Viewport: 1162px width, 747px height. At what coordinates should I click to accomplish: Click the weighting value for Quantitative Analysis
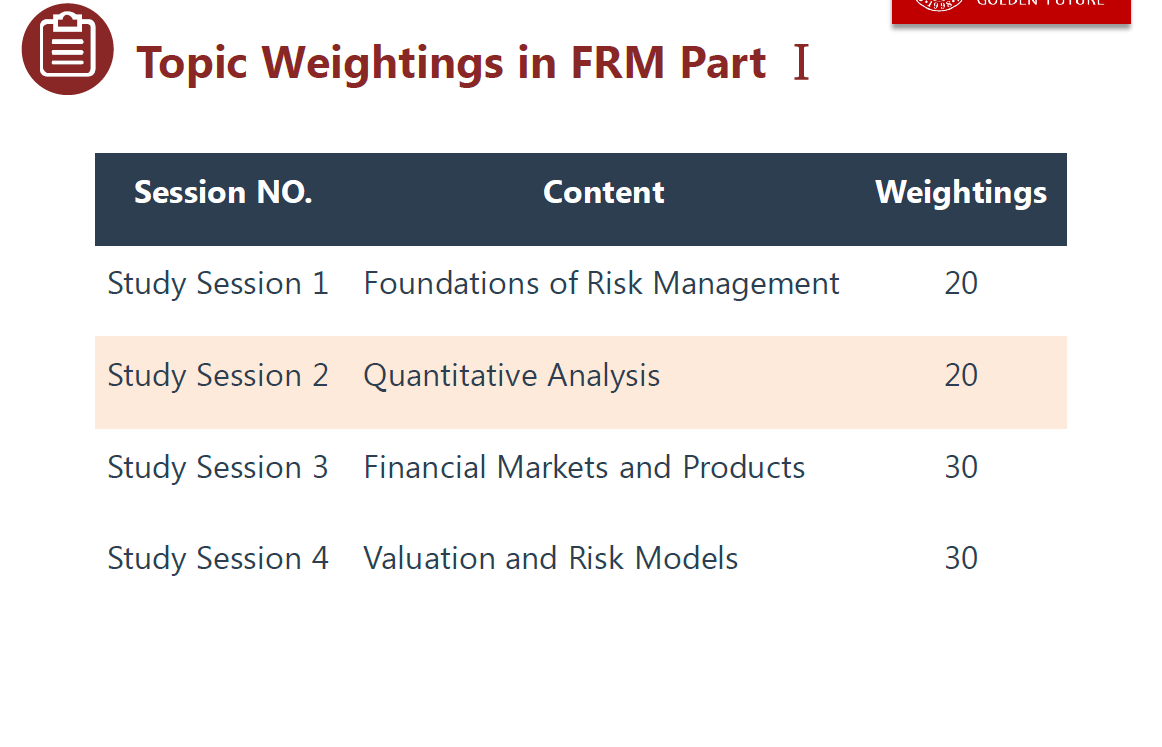coord(961,376)
